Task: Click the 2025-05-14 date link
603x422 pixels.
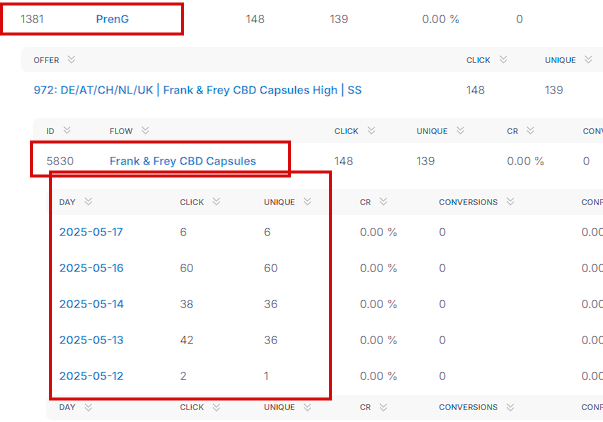Action: [x=91, y=304]
